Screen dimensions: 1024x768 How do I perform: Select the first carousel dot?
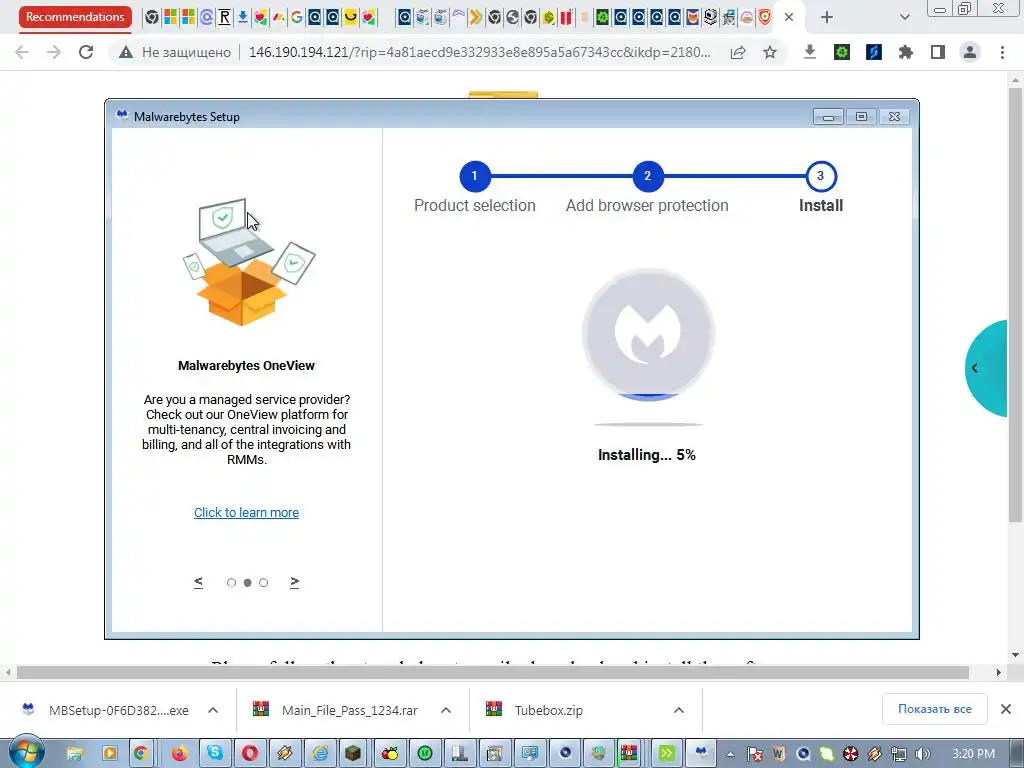click(x=231, y=583)
